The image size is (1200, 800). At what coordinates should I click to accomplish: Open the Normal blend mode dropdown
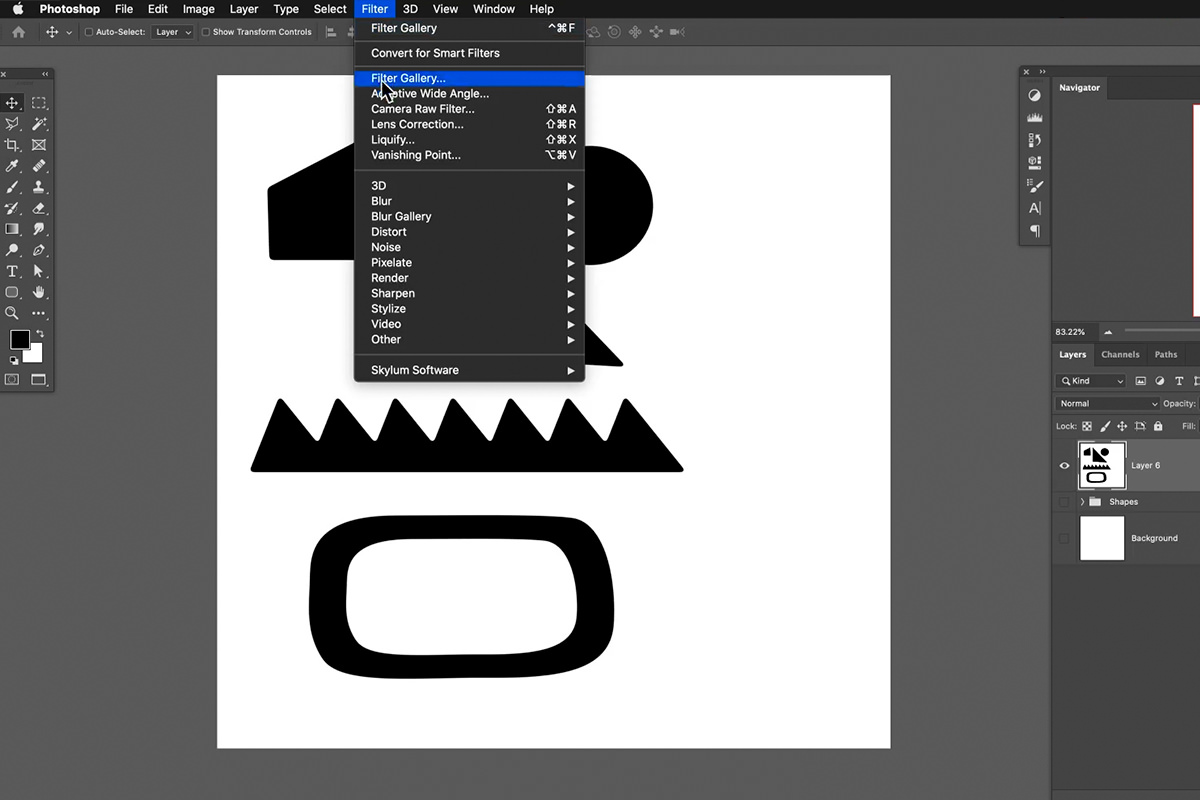coord(1107,404)
